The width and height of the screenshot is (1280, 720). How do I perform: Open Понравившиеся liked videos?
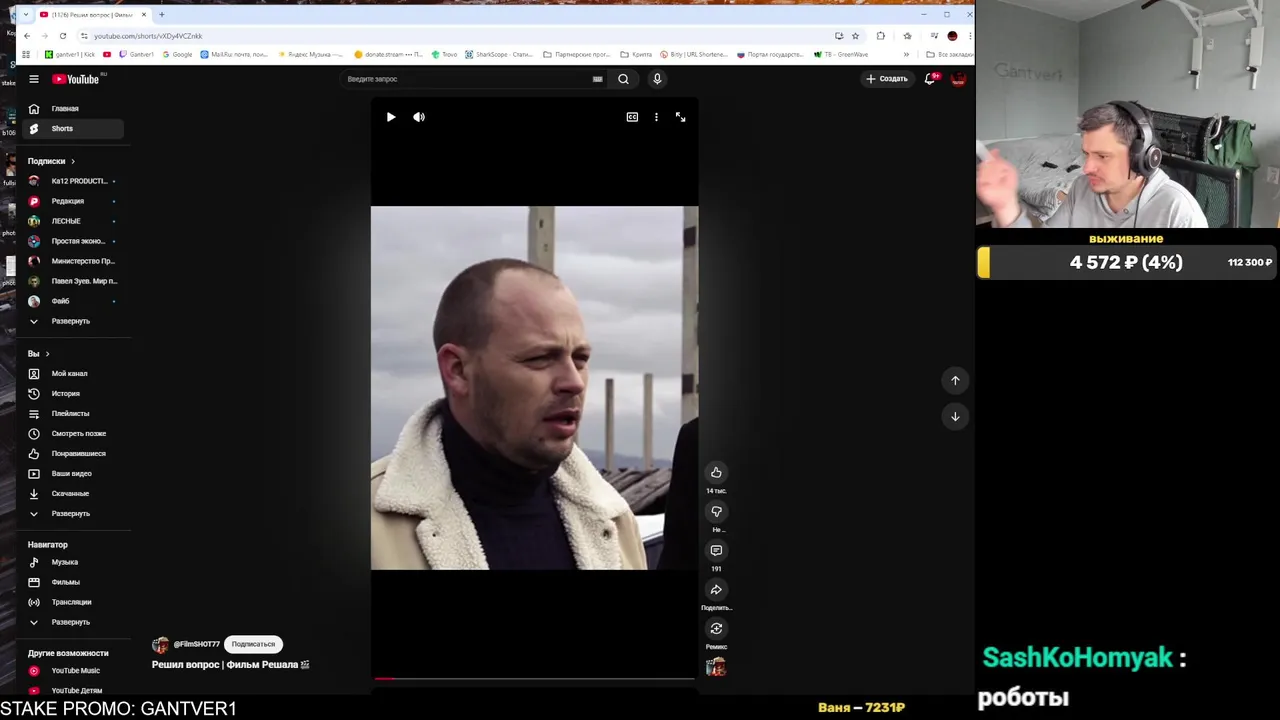click(72, 453)
